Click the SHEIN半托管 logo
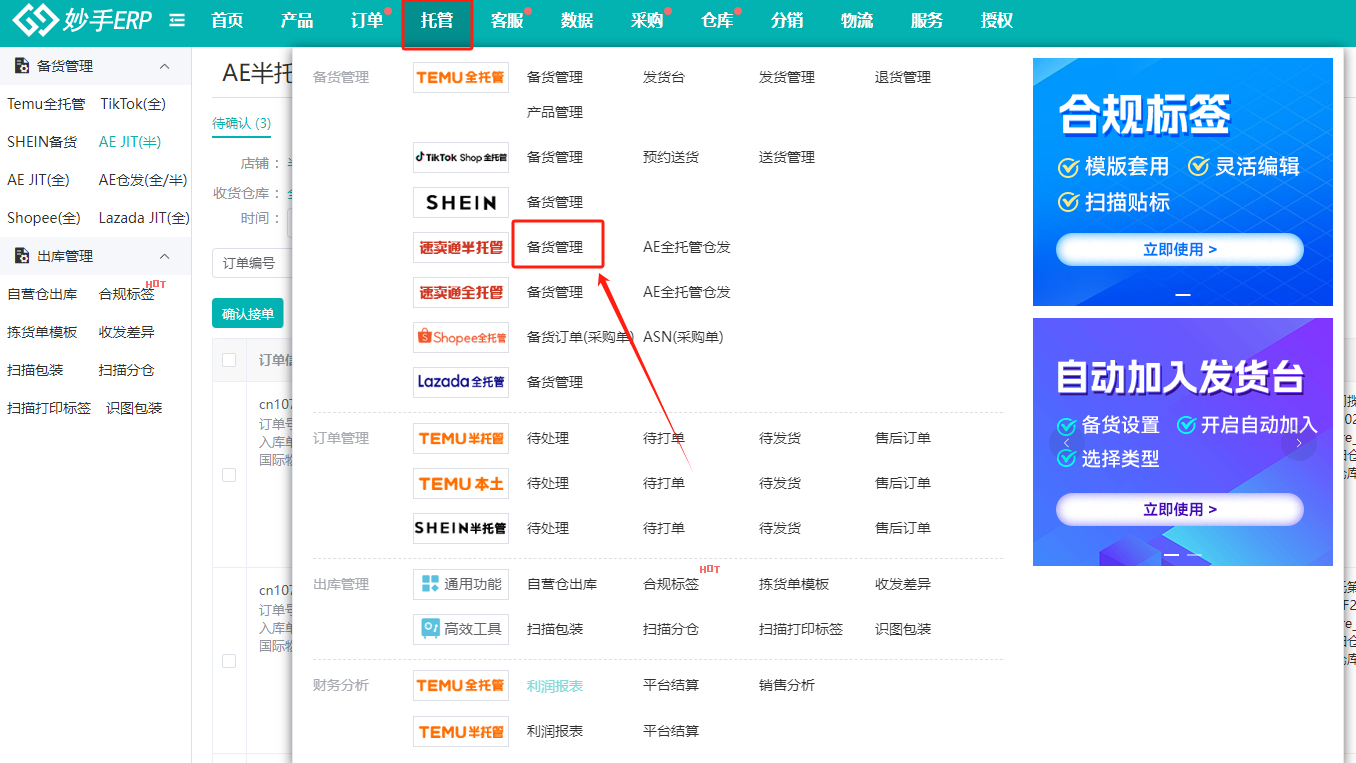The height and width of the screenshot is (763, 1356). tap(461, 528)
